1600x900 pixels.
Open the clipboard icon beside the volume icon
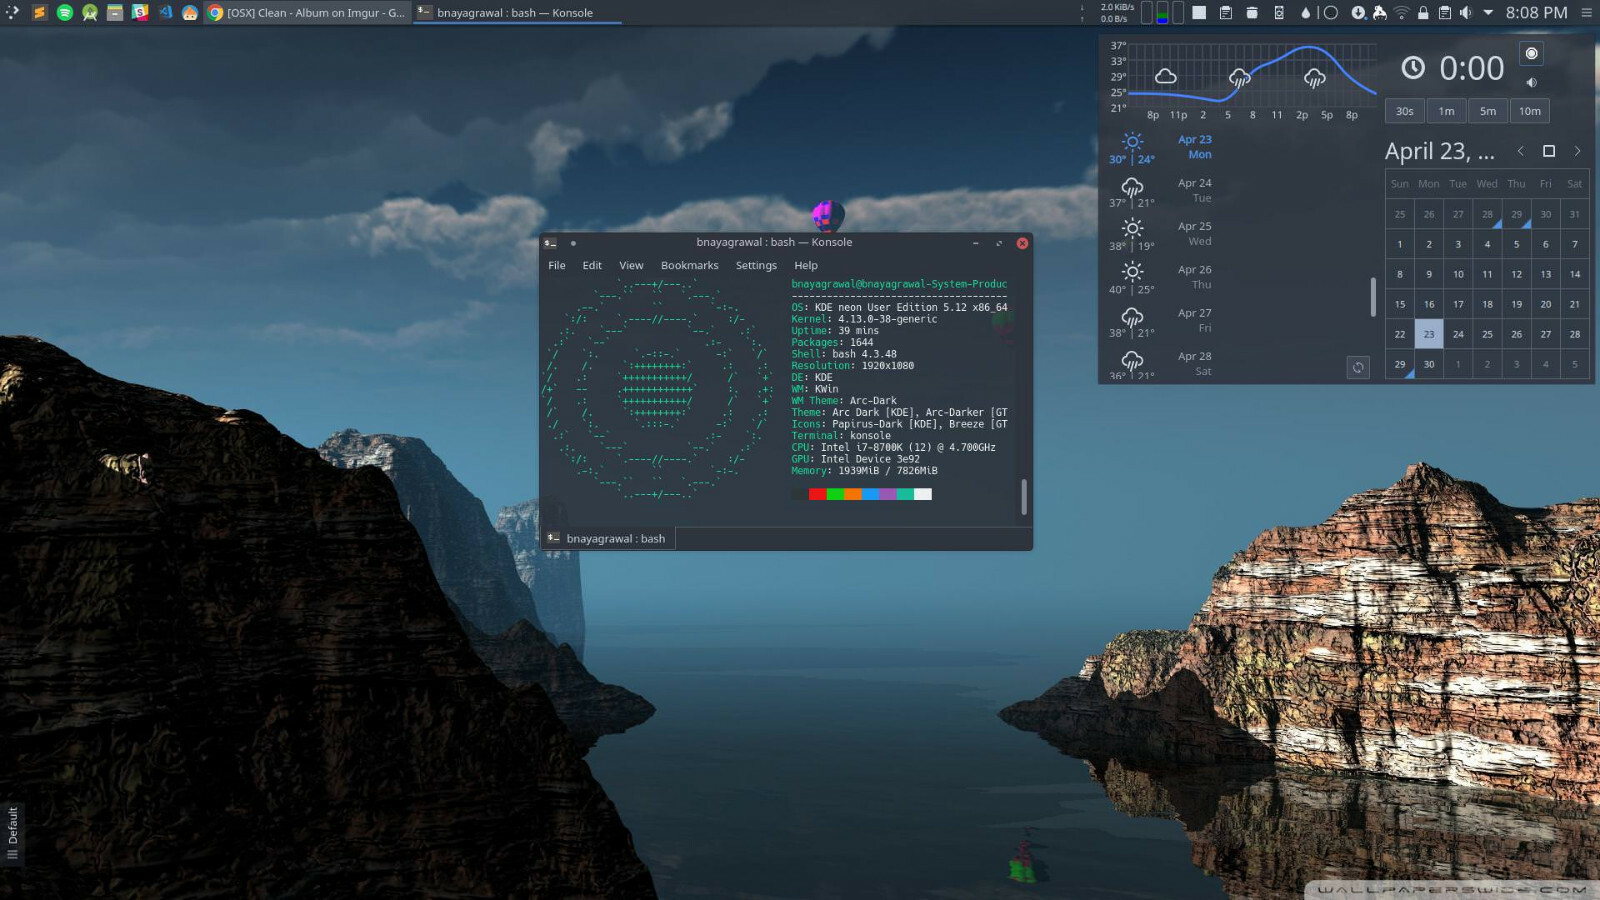(x=1444, y=12)
